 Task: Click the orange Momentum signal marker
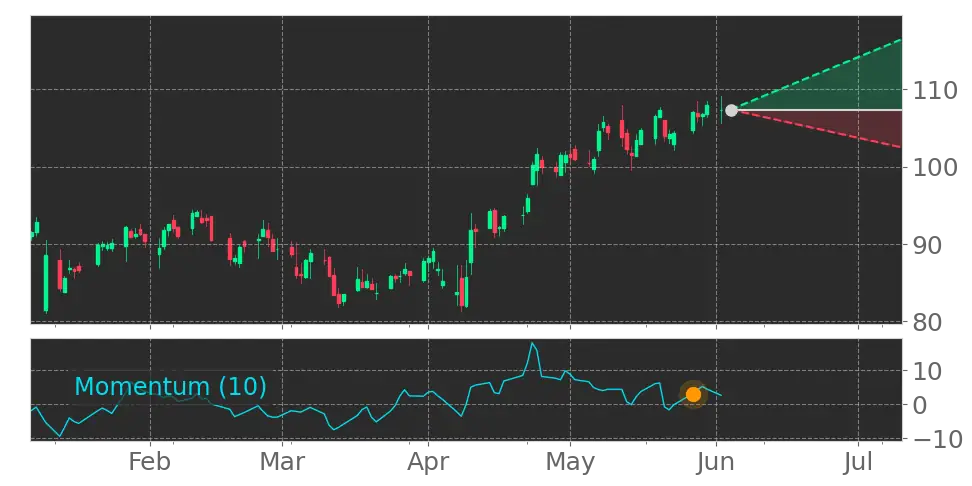(x=694, y=394)
